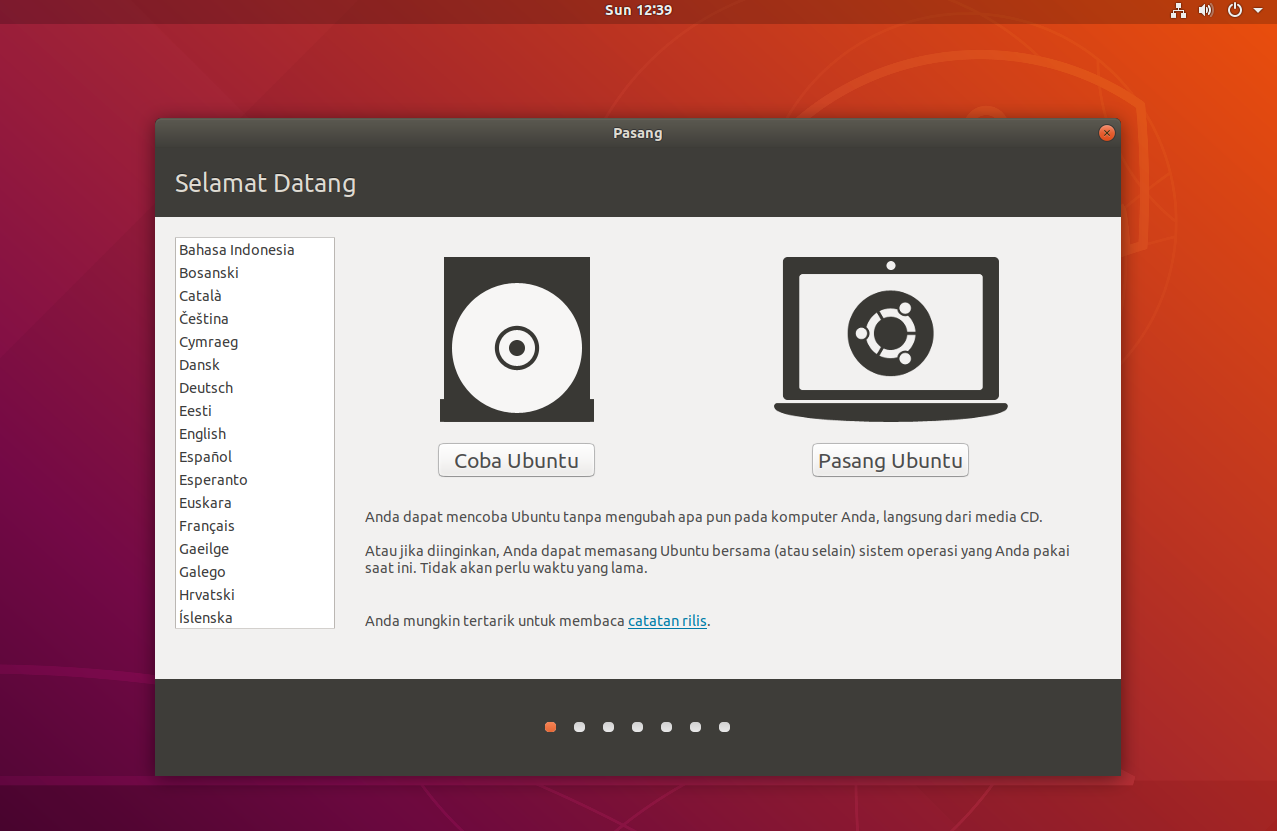
Task: Select Deutsch in language list
Action: pyautogui.click(x=255, y=388)
